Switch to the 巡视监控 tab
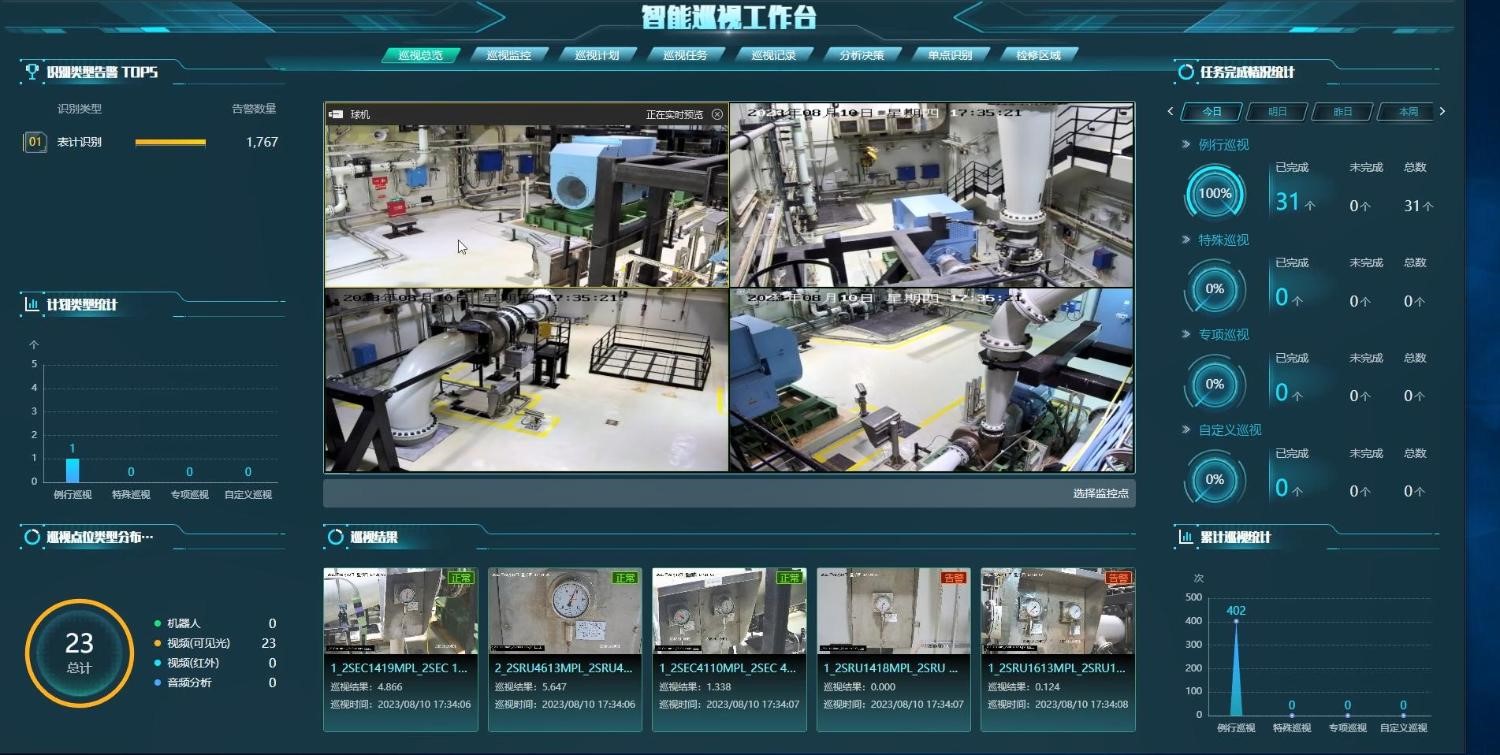Image resolution: width=1500 pixels, height=755 pixels. 508,55
